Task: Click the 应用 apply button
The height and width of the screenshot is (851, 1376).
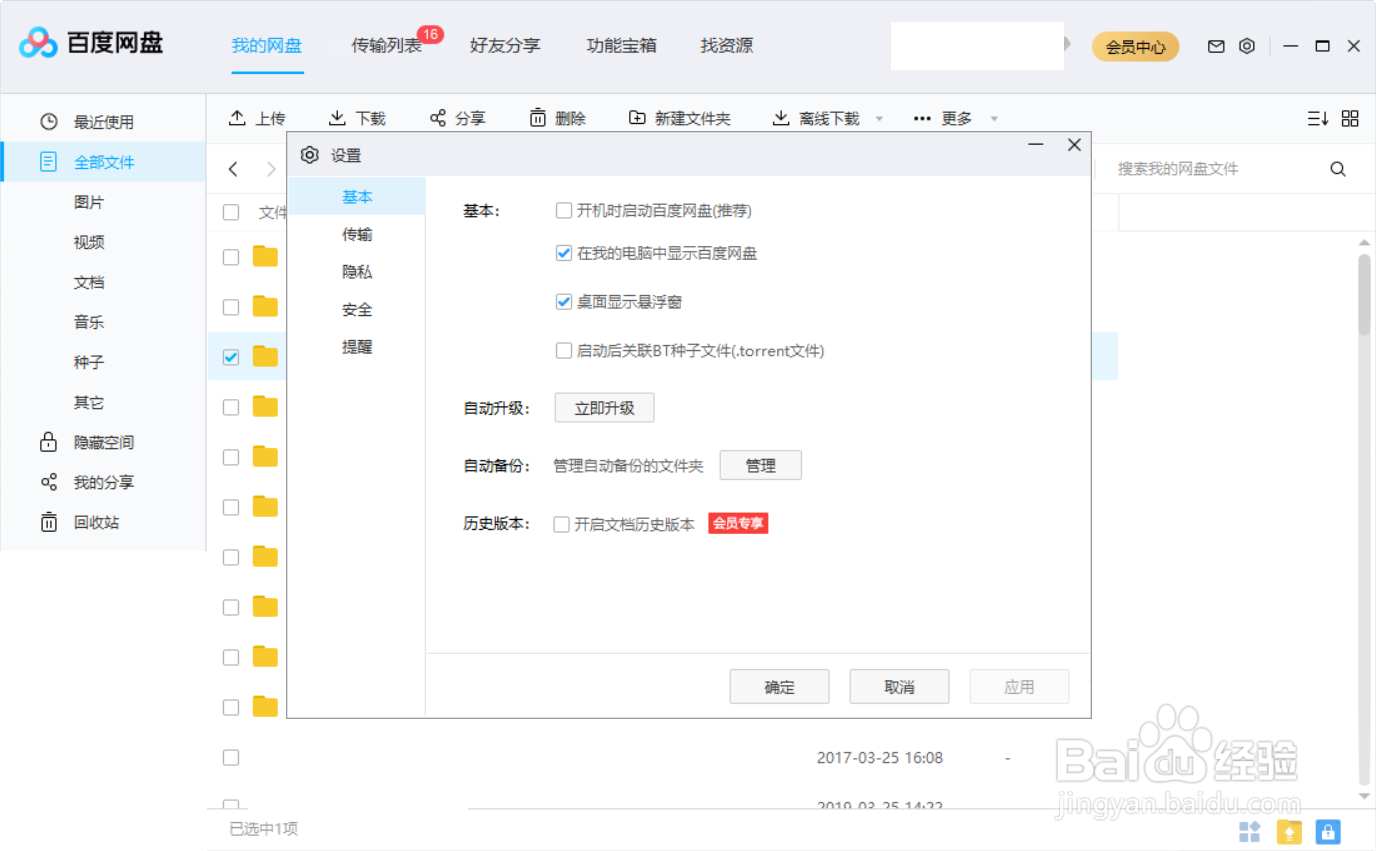Action: point(1019,687)
